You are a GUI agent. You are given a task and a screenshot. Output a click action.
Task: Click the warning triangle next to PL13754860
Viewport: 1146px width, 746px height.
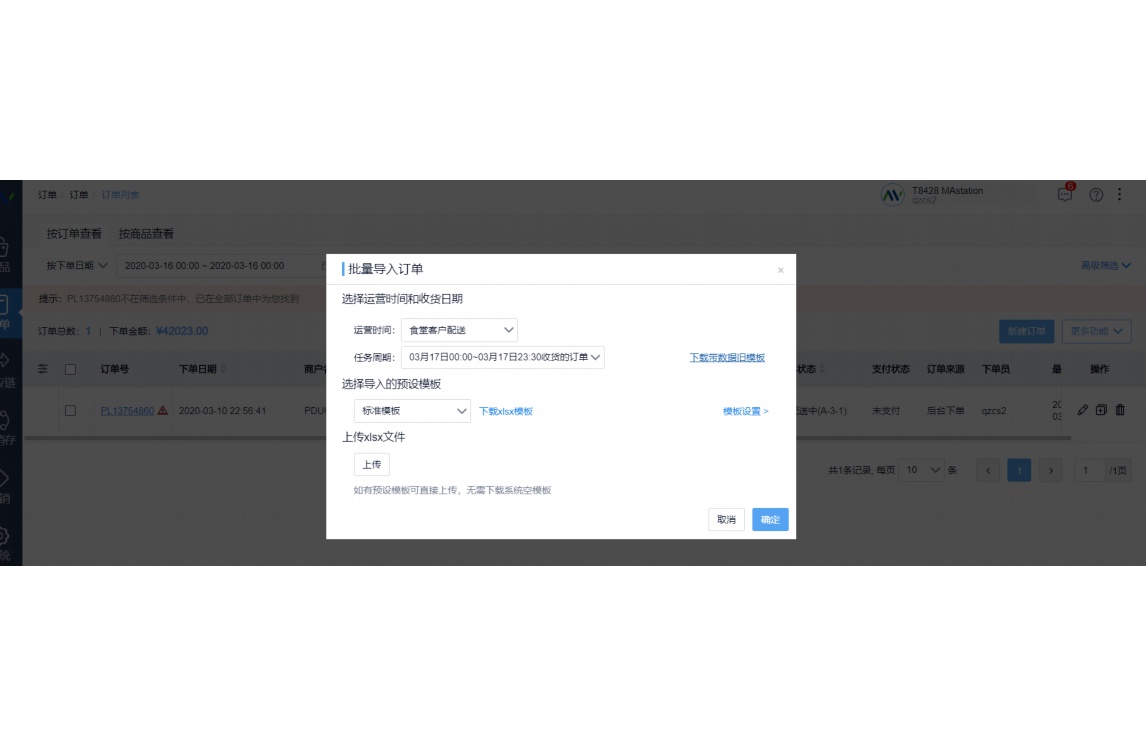pos(165,410)
